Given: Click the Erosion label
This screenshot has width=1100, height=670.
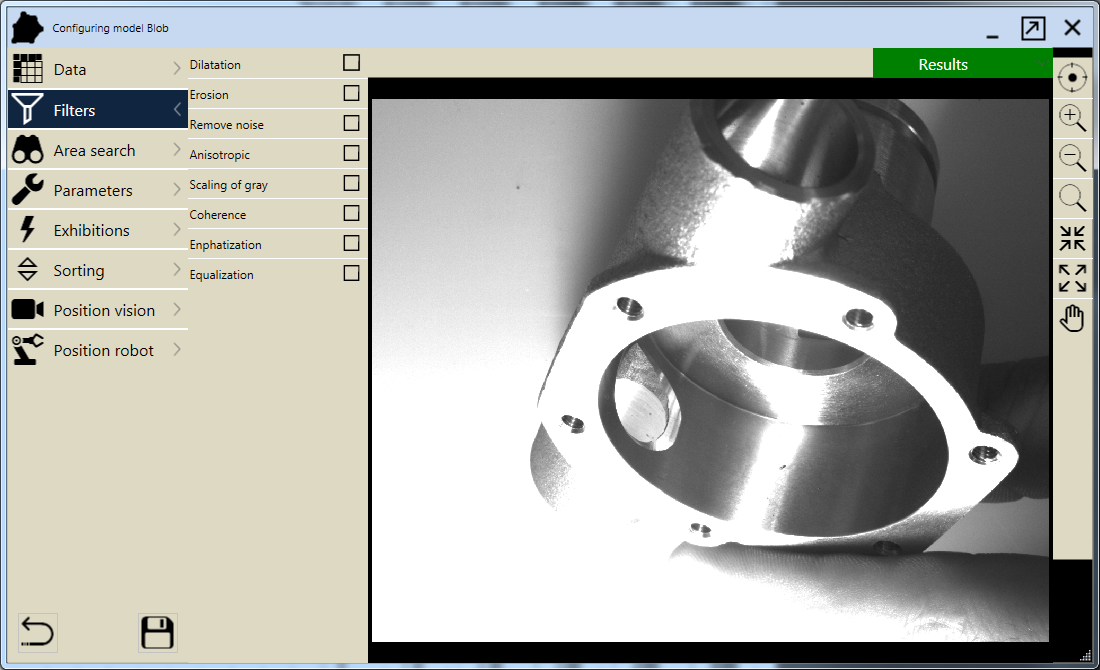Looking at the screenshot, I should 208,95.
